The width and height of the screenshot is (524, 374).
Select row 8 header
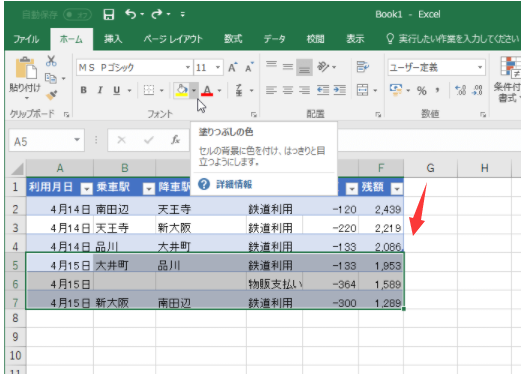15,319
